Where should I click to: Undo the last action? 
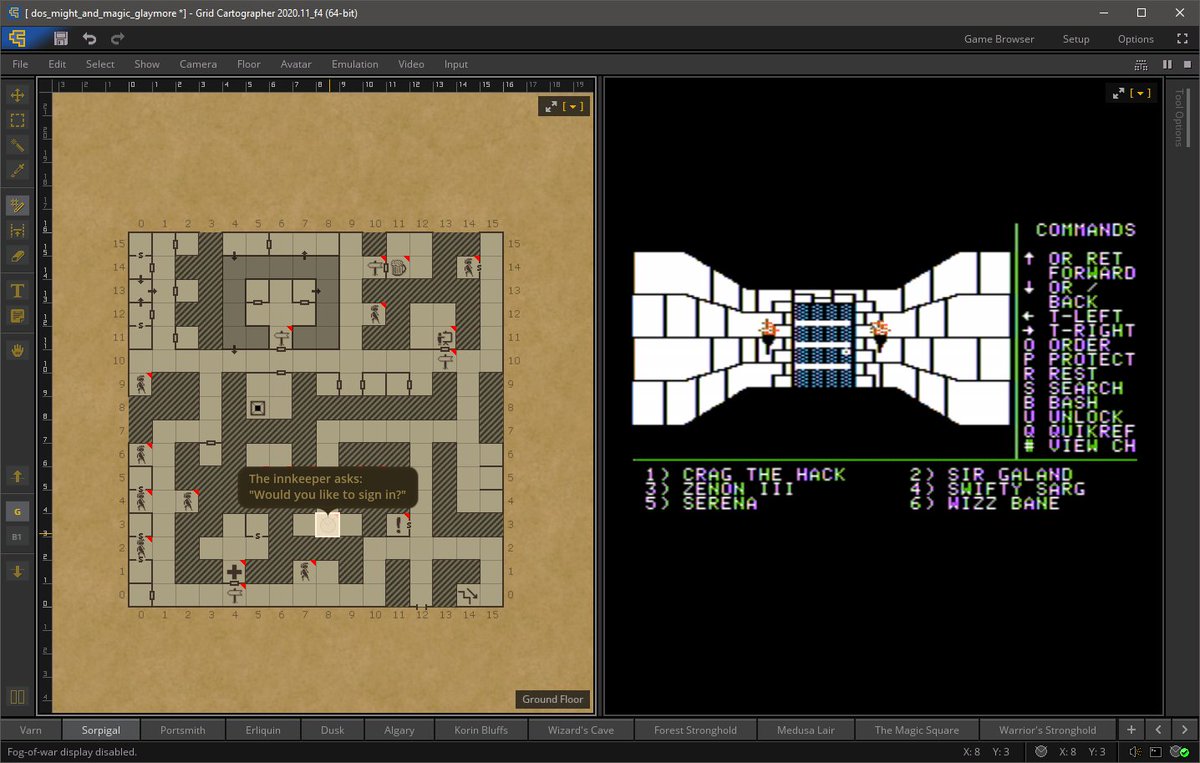click(89, 39)
